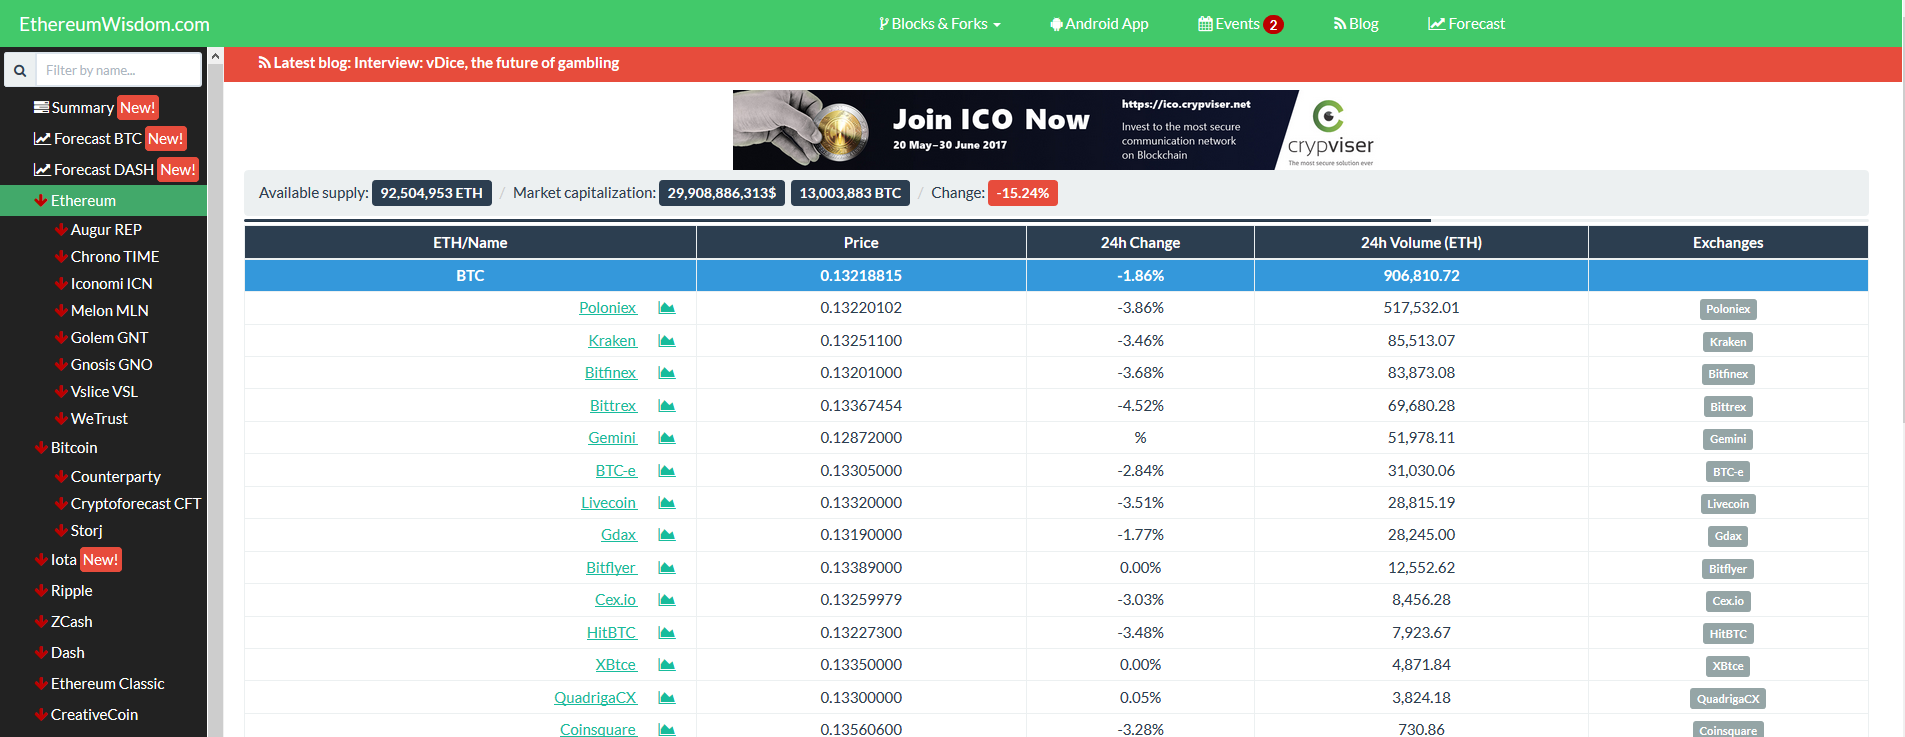1905x737 pixels.
Task: Sort by the 24h Change column header
Action: tap(1140, 242)
